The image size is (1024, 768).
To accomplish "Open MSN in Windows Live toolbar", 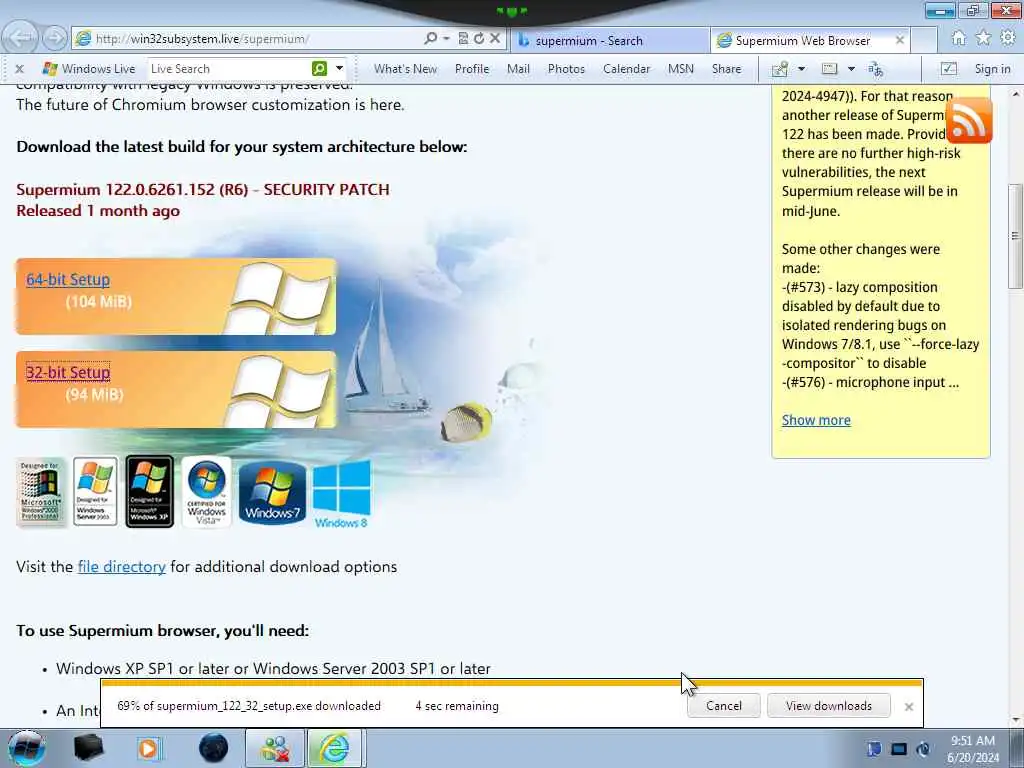I will 680,69.
